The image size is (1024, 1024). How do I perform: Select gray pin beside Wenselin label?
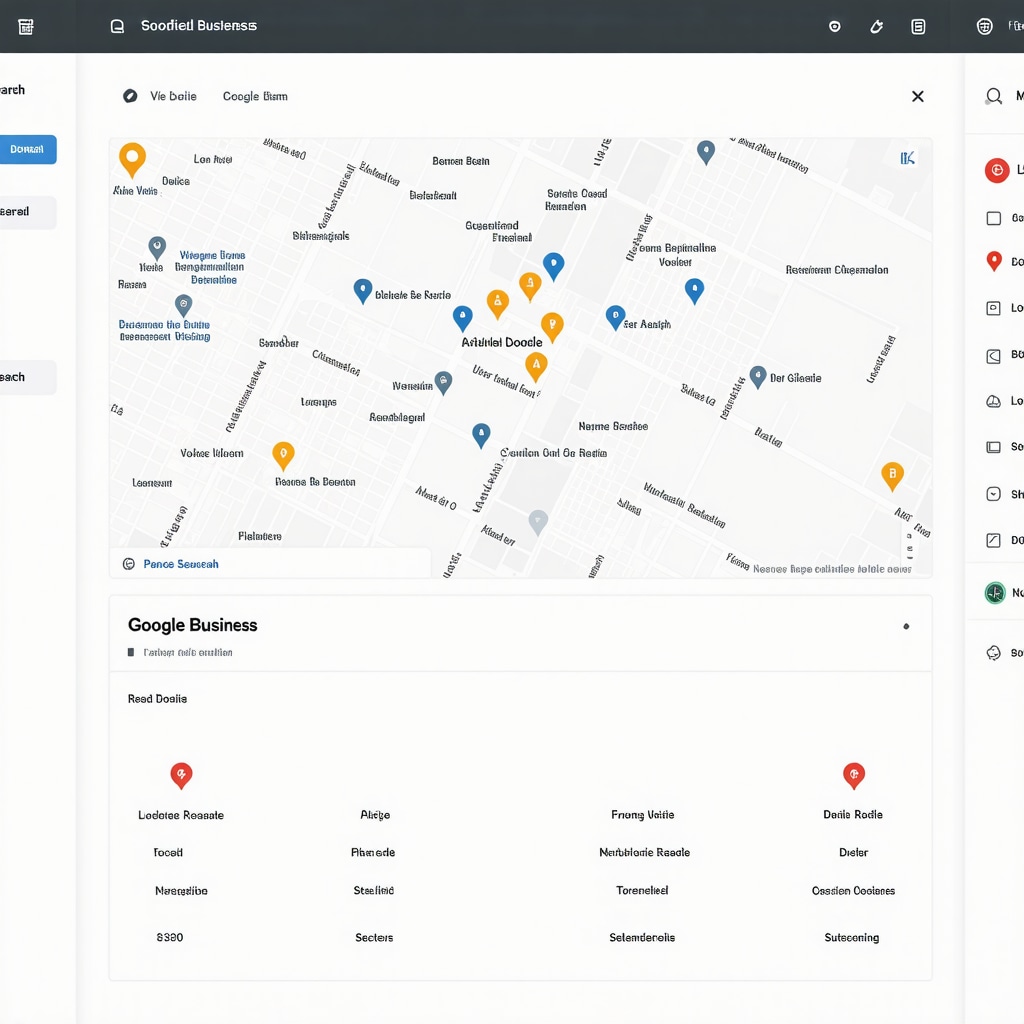pos(443,383)
